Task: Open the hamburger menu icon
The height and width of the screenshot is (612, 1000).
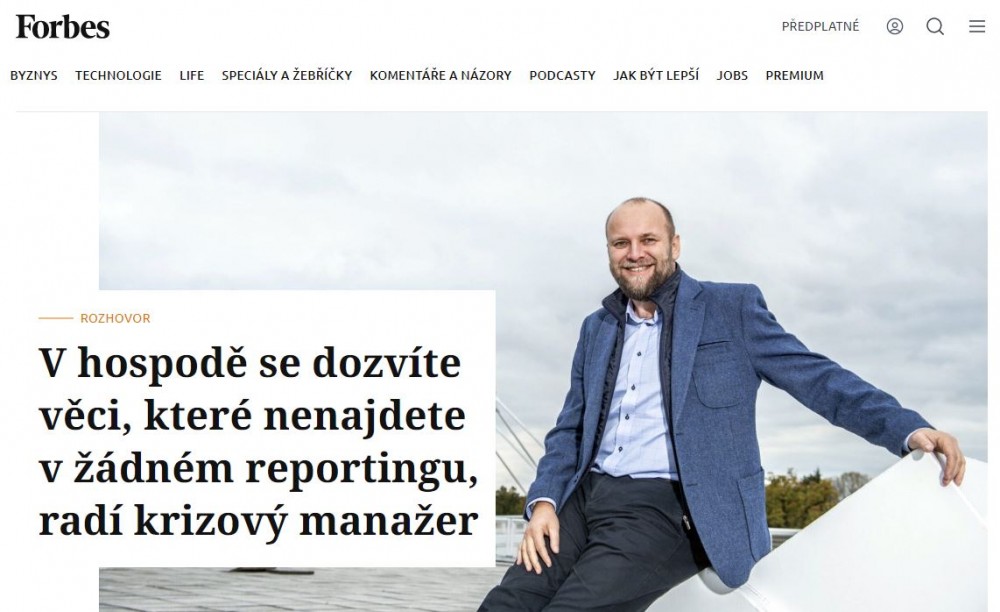Action: click(977, 26)
